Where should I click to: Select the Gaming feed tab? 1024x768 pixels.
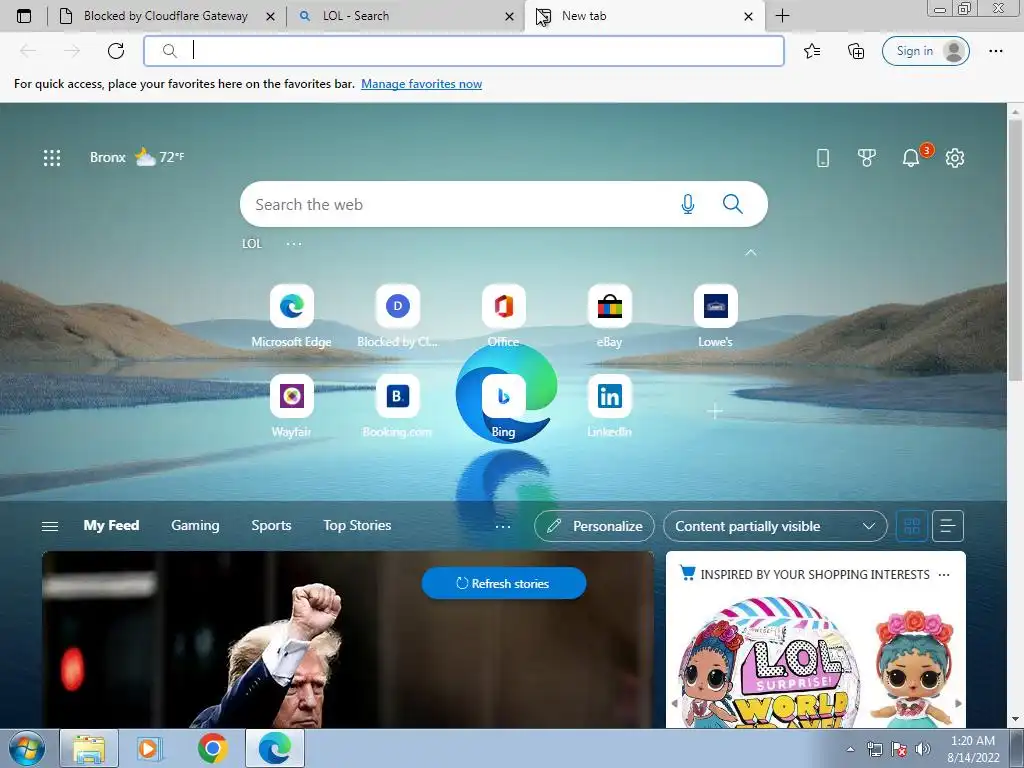[195, 525]
